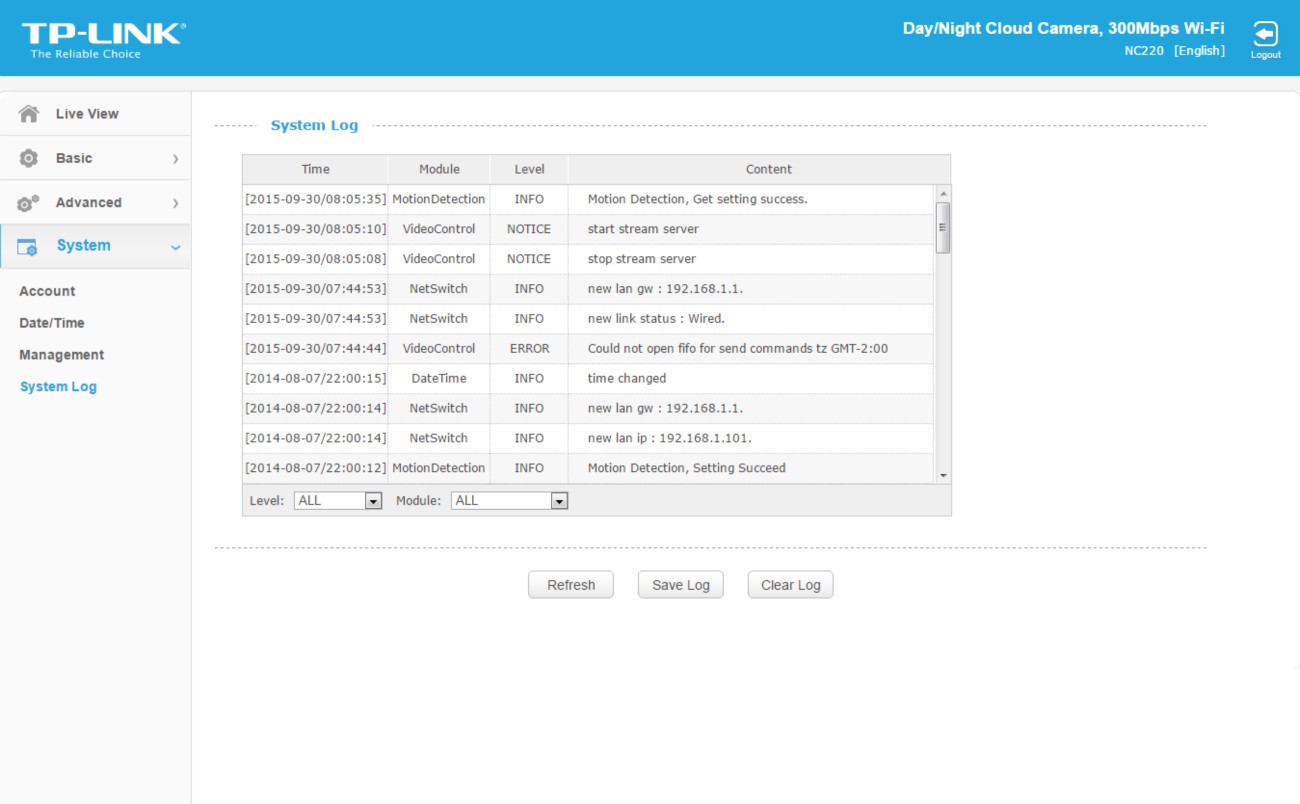The width and height of the screenshot is (1300, 804).
Task: Select System Log in sidebar
Action: tap(58, 387)
